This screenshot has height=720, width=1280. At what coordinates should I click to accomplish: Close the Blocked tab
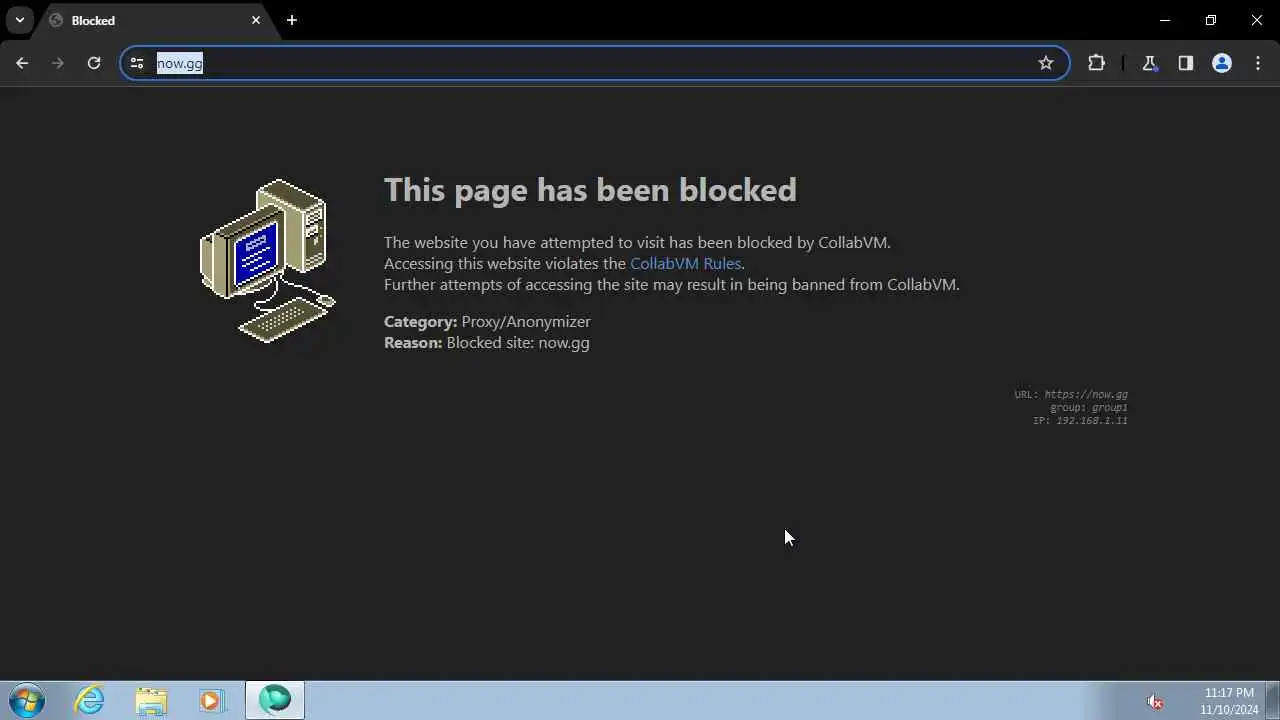256,20
